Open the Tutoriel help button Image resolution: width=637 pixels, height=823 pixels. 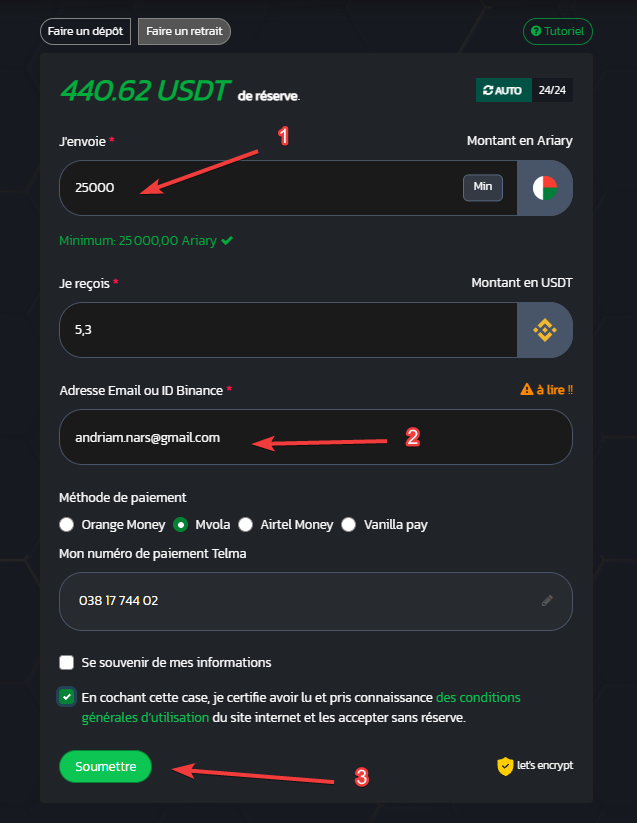click(x=558, y=31)
